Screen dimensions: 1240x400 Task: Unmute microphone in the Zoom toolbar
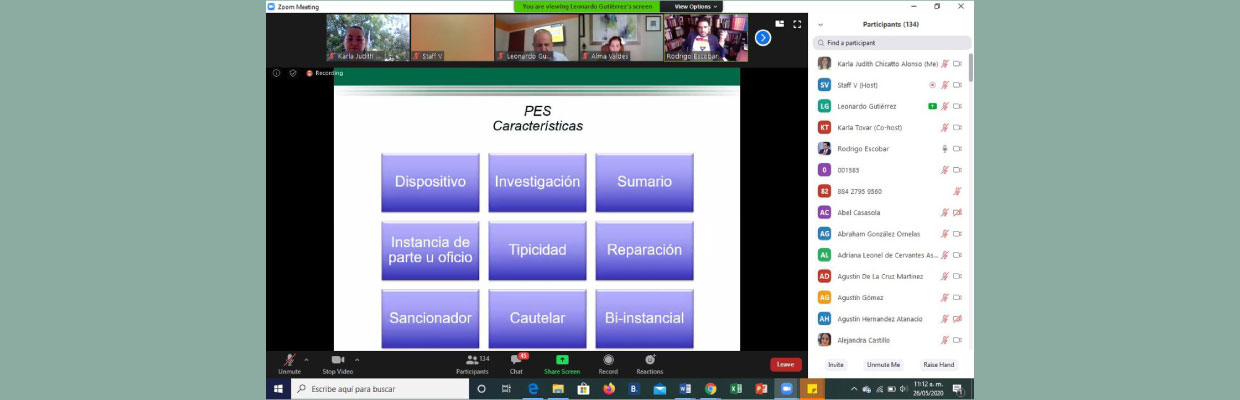coord(289,361)
